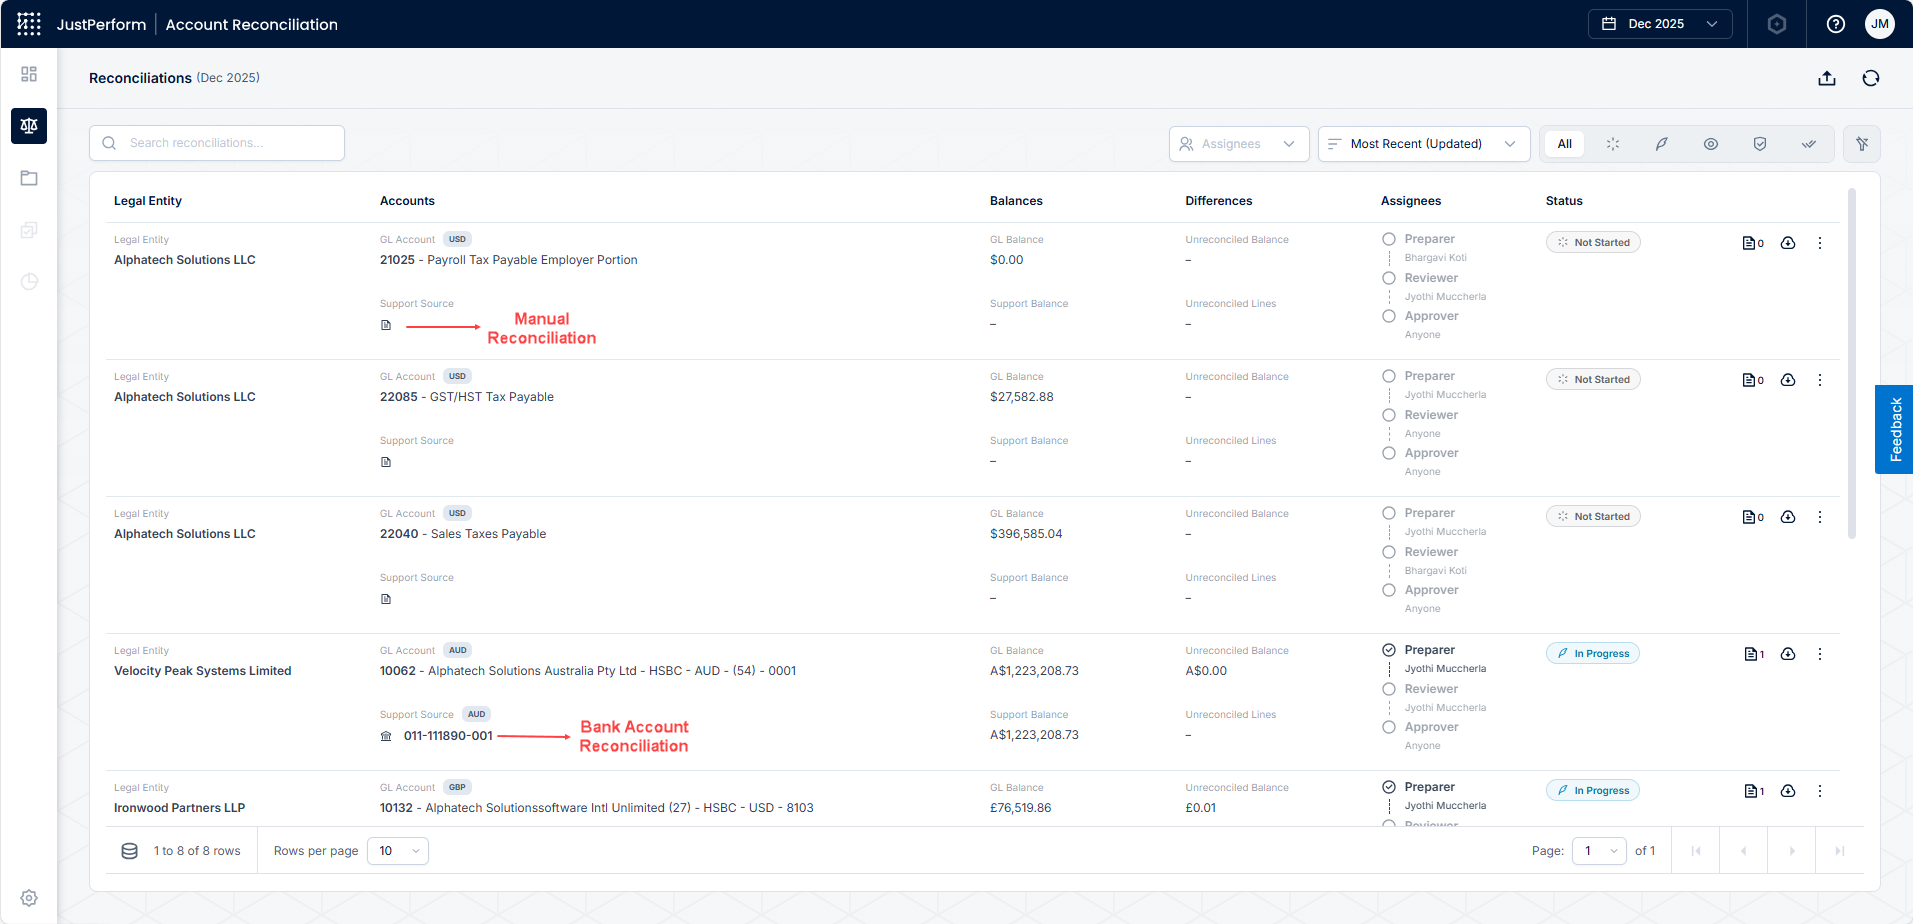The height and width of the screenshot is (924, 1913).
Task: Filter by approval shield icon
Action: pos(1760,144)
